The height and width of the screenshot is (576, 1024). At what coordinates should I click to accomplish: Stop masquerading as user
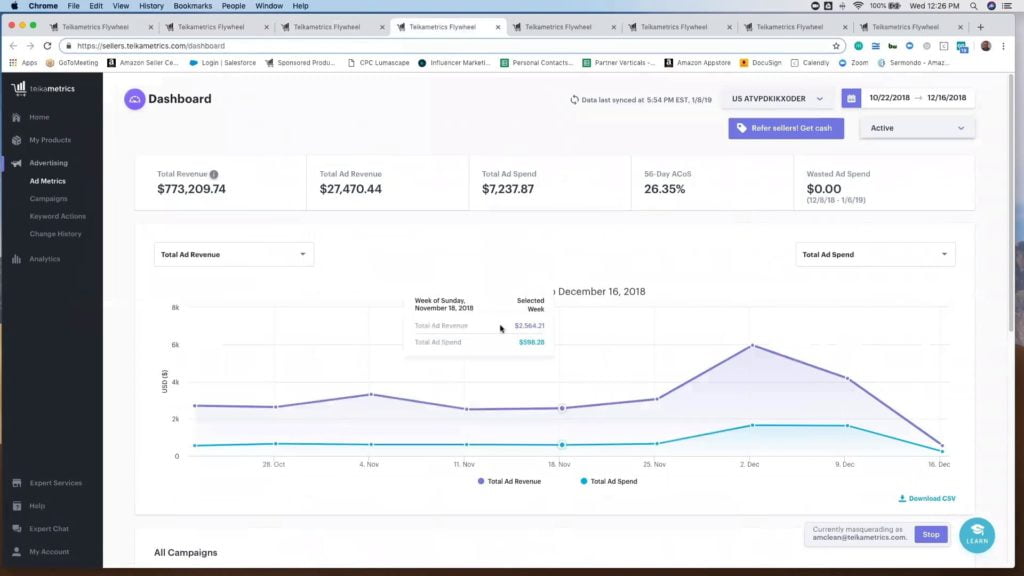931,535
